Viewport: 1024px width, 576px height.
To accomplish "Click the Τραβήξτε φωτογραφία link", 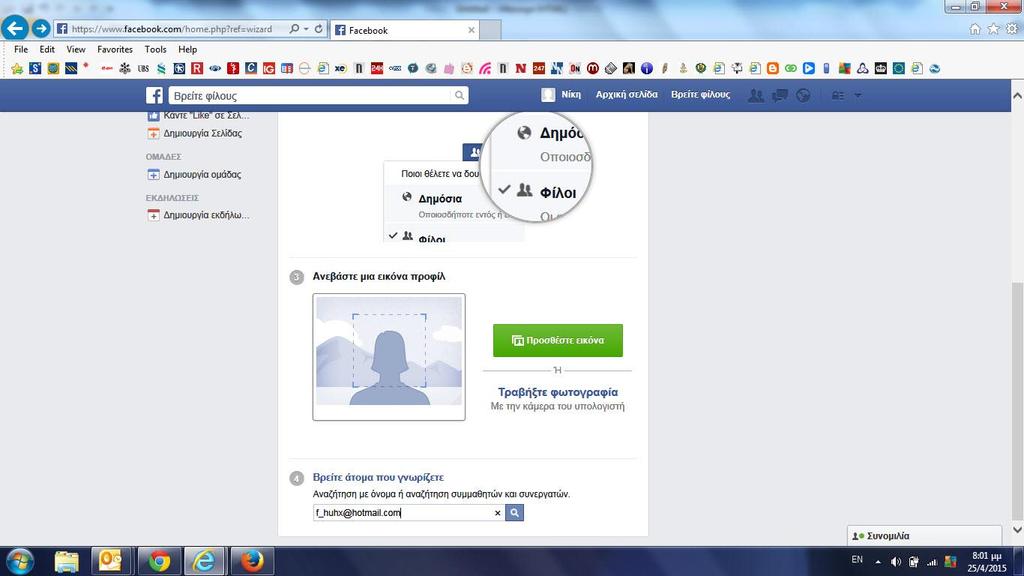I will [x=558, y=392].
